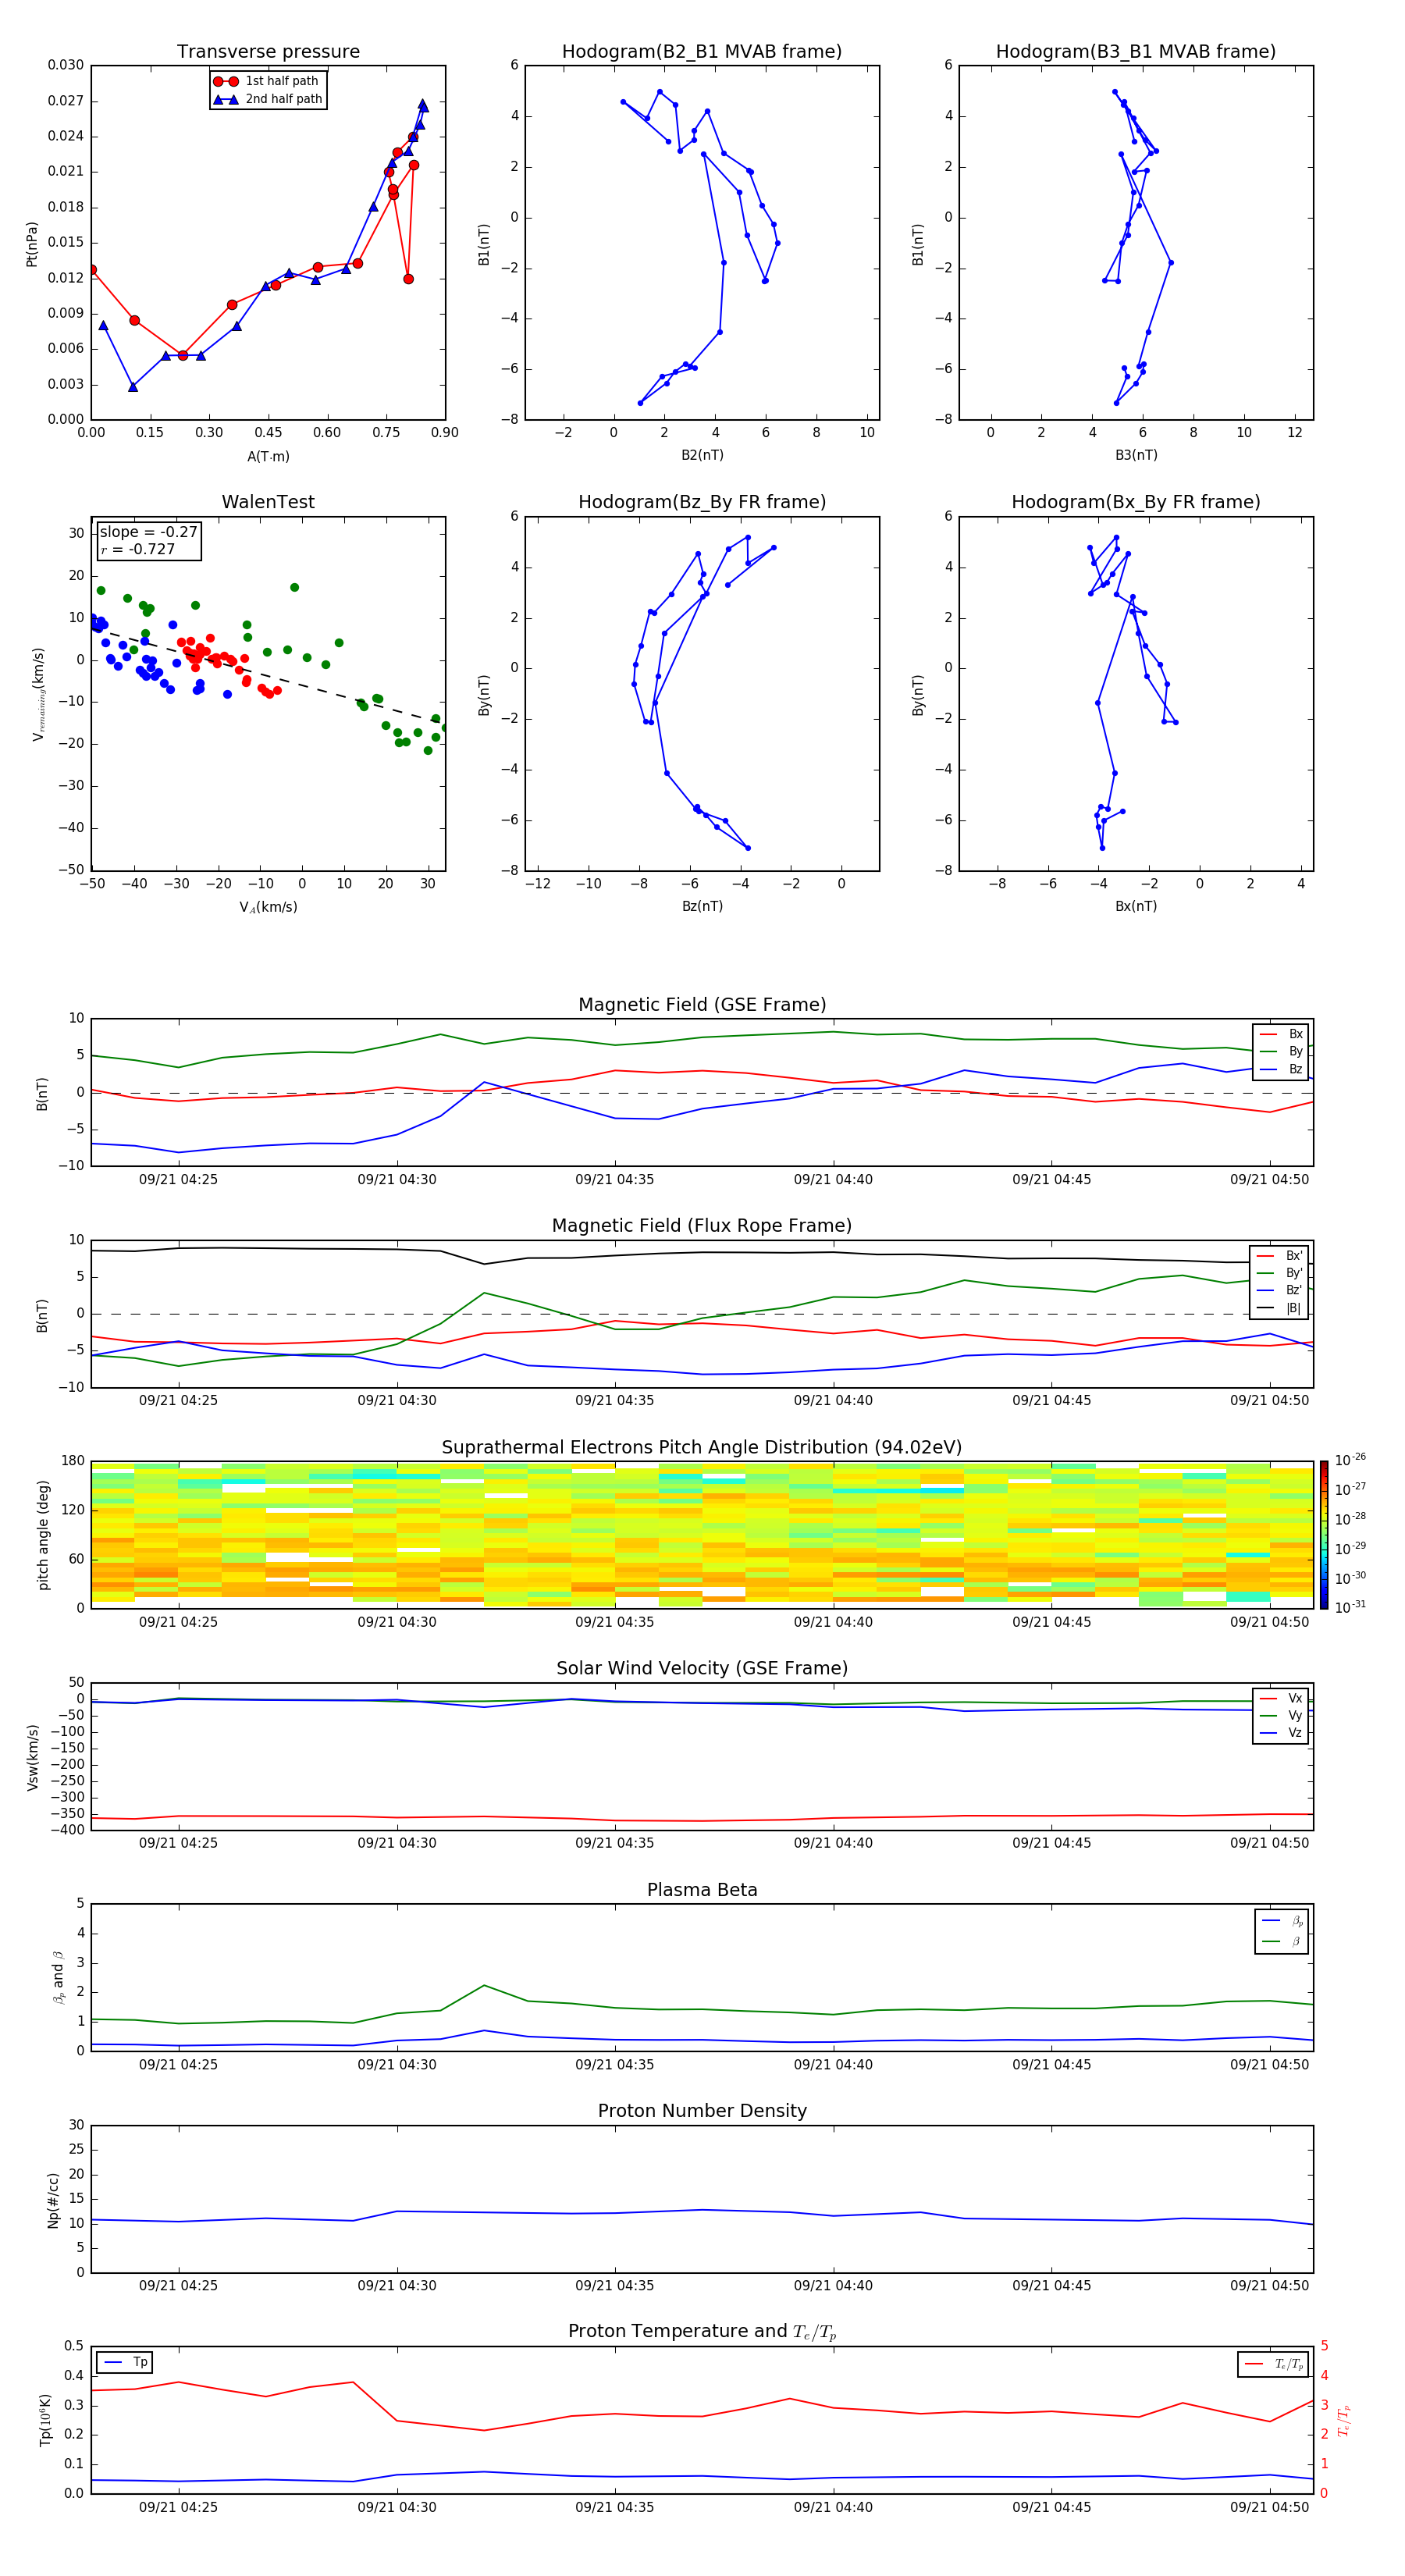The height and width of the screenshot is (2576, 1405).
Task: Click the Vz legend entry in velocity panel
Action: [x=1281, y=1733]
